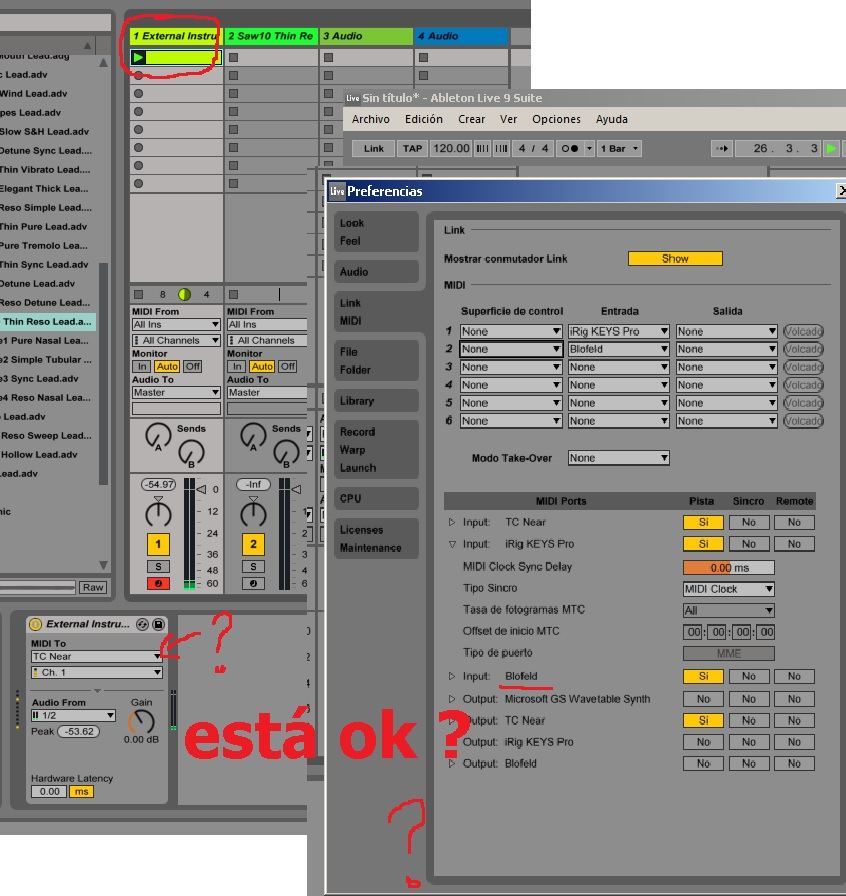
Task: Switch to Audio preferences tab
Action: tap(376, 272)
